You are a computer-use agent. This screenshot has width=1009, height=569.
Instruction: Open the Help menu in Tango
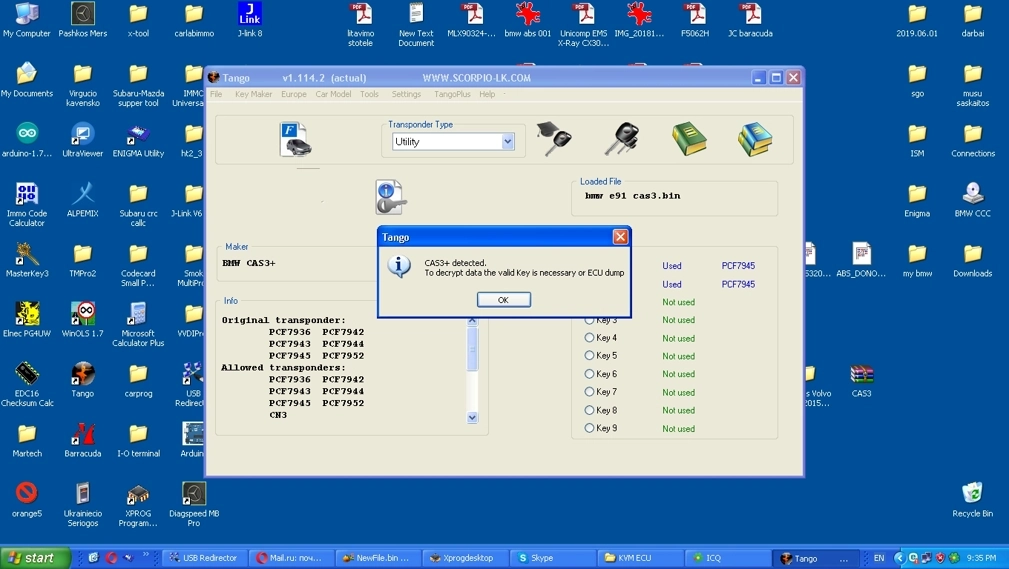click(x=487, y=94)
